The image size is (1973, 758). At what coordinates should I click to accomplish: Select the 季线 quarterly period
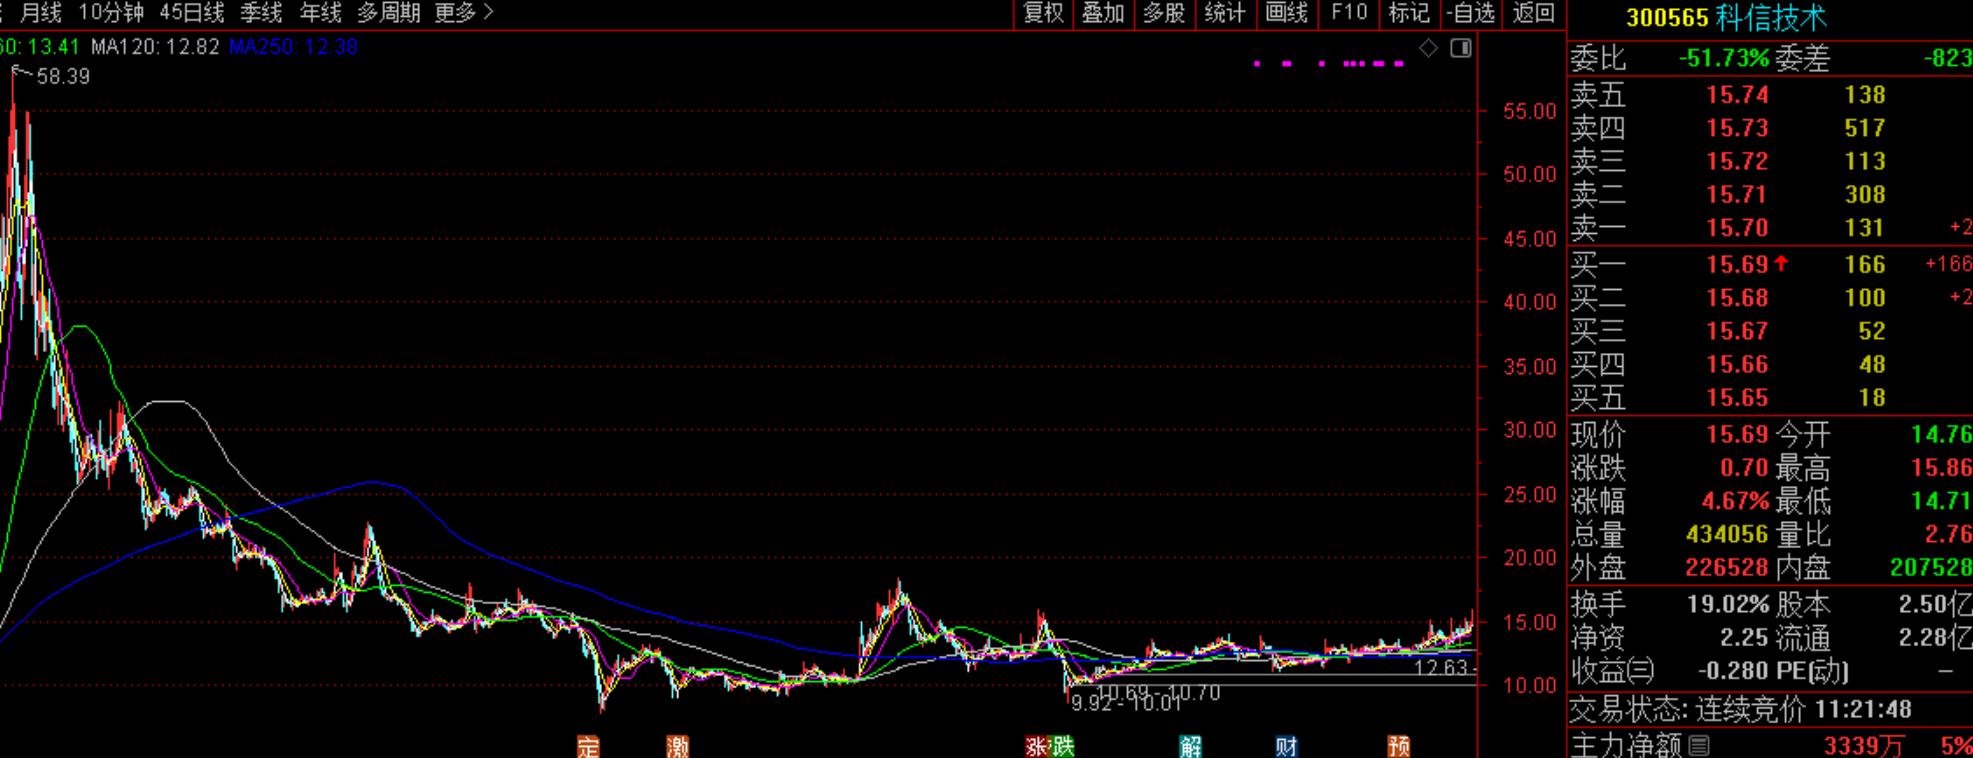tap(261, 13)
